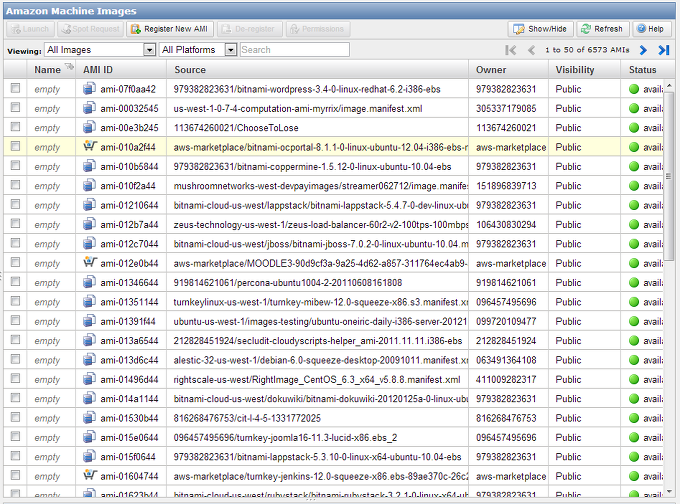Click the scrollbar up arrow of the table
Image resolution: width=680 pixels, height=504 pixels.
click(x=669, y=85)
